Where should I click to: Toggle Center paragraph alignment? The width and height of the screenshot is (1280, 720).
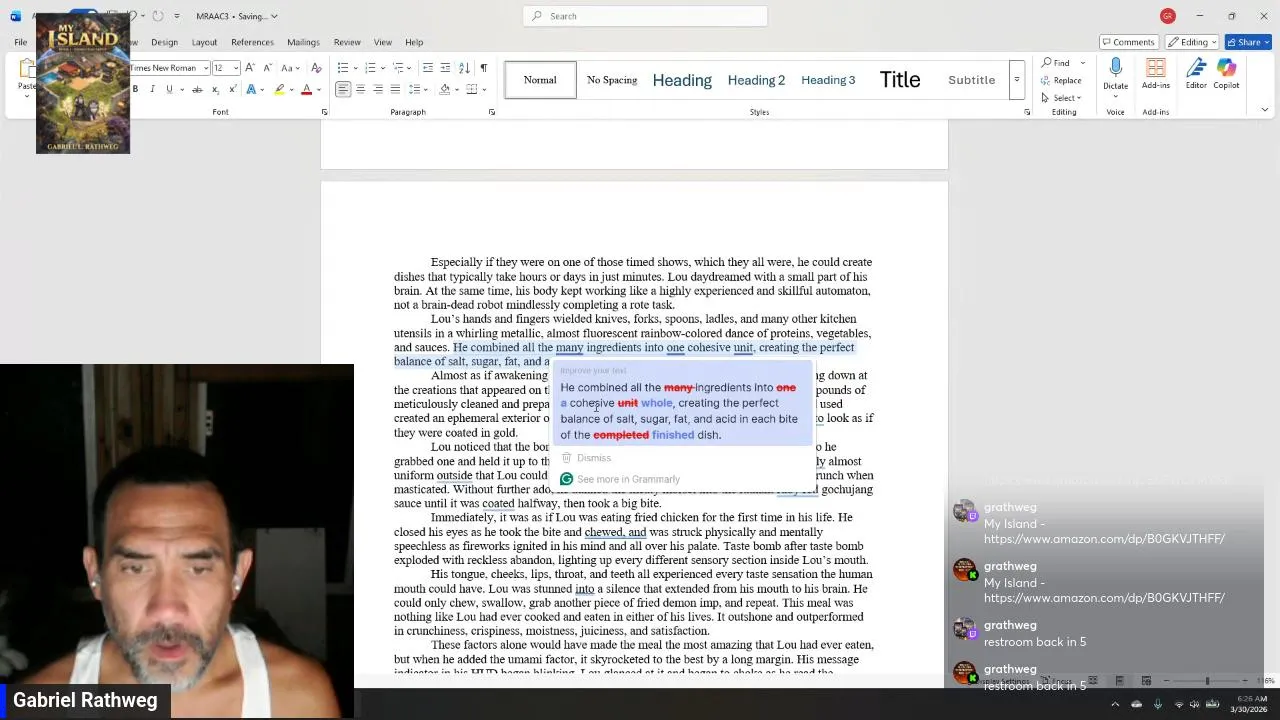pos(360,89)
